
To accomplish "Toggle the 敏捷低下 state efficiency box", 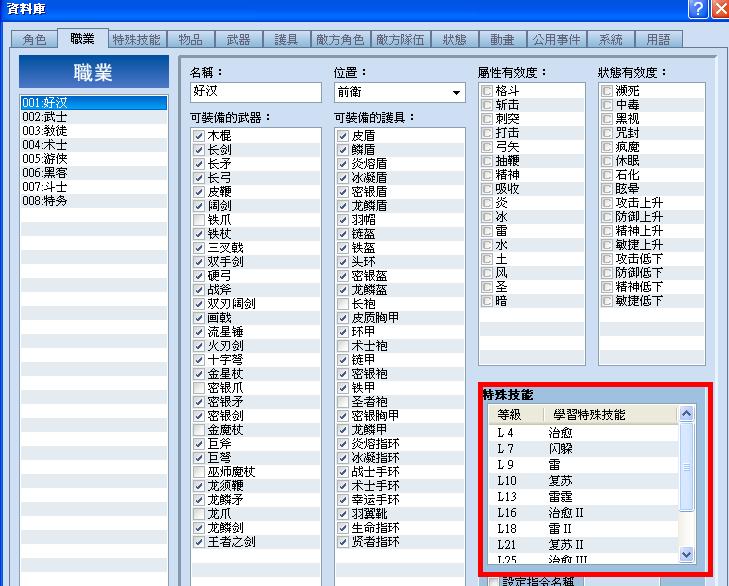I will point(607,301).
